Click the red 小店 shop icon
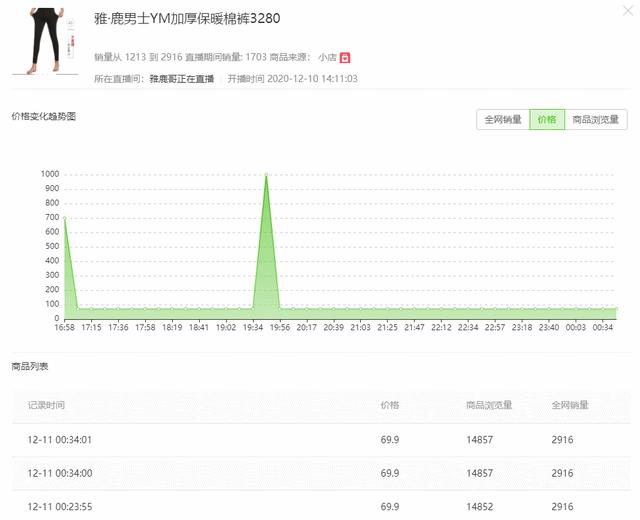Image resolution: width=640 pixels, height=520 pixels. point(345,58)
